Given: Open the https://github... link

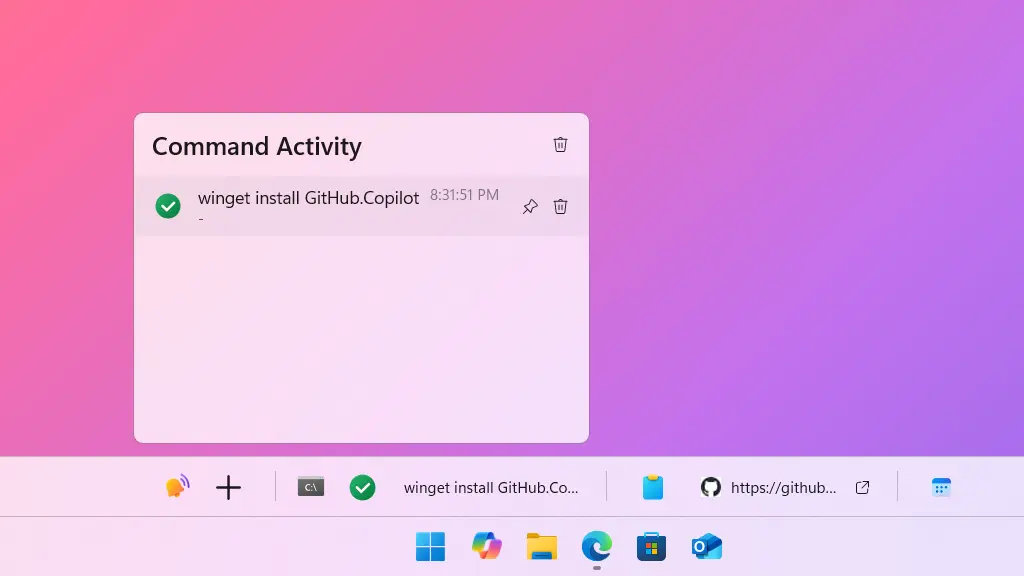Looking at the screenshot, I should (x=784, y=488).
